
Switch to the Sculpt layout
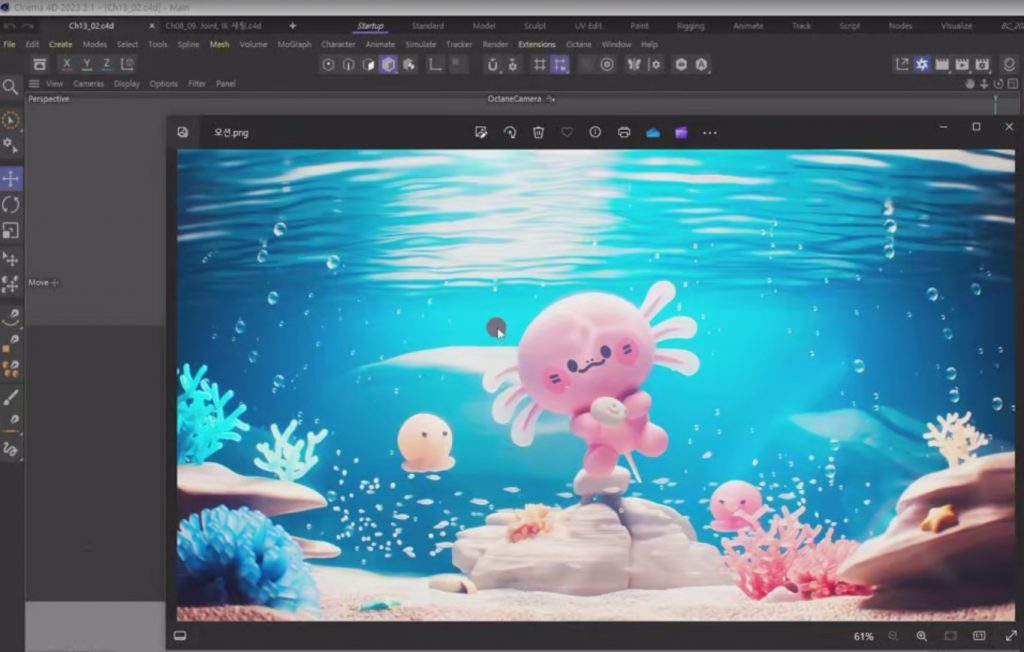click(534, 26)
